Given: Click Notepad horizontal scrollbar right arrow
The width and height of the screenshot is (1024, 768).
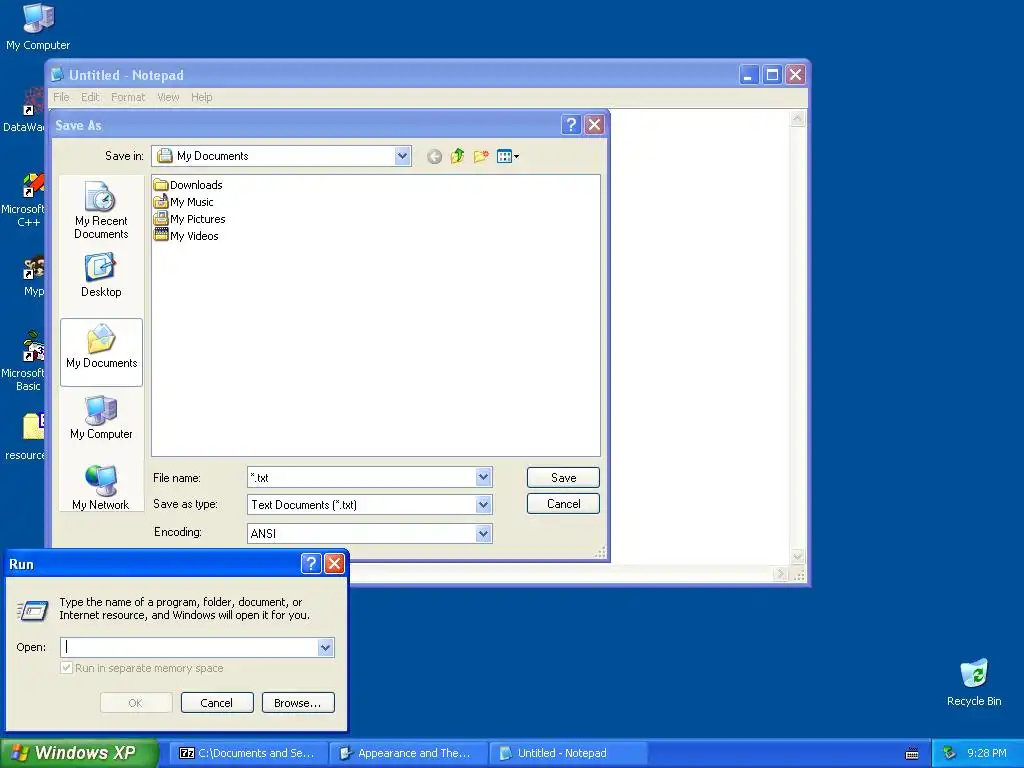Looking at the screenshot, I should click(780, 574).
